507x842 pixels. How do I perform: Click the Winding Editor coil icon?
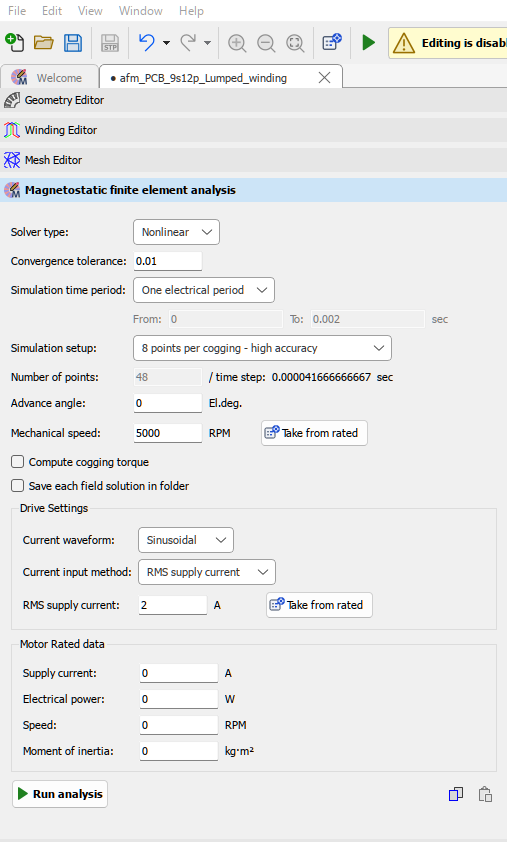click(x=12, y=130)
